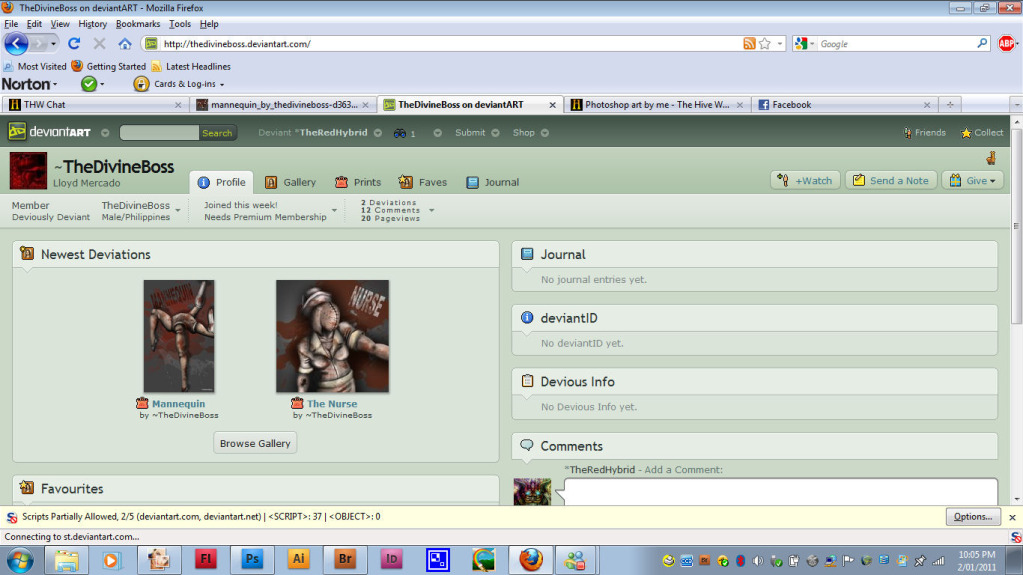Screen dimensions: 1023x575
Task: Launch Photoshop from the taskbar
Action: (x=252, y=559)
